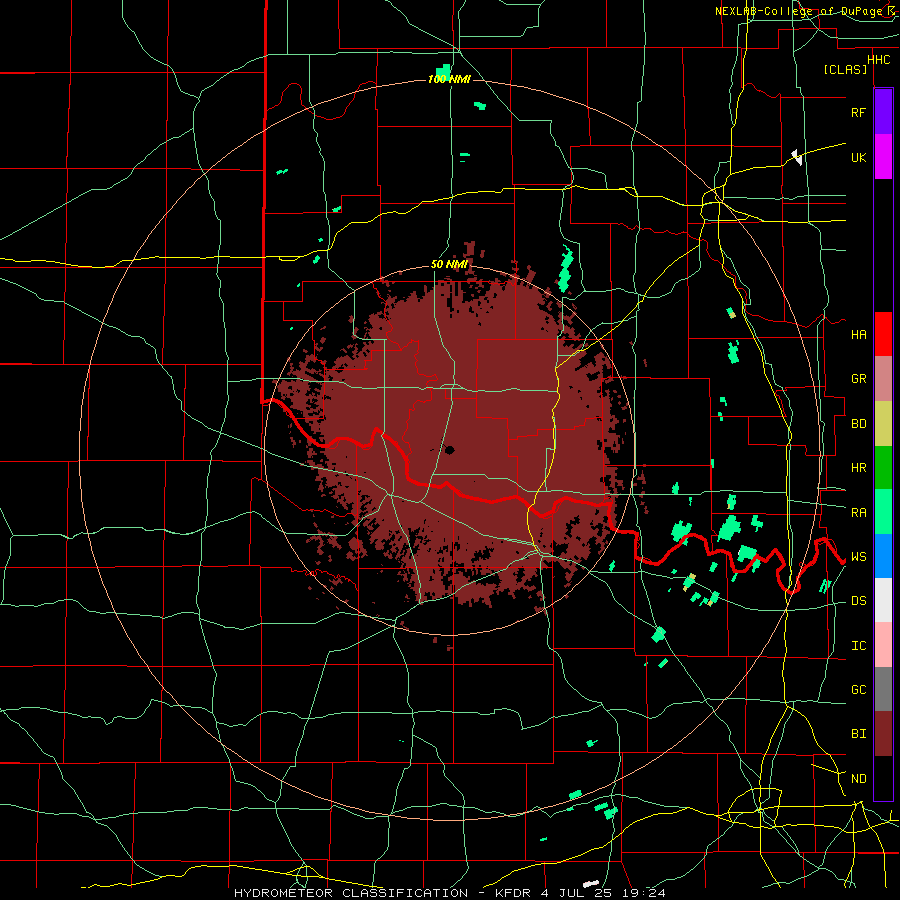Image resolution: width=900 pixels, height=900 pixels.
Task: Click the HHC product label
Action: 878,60
